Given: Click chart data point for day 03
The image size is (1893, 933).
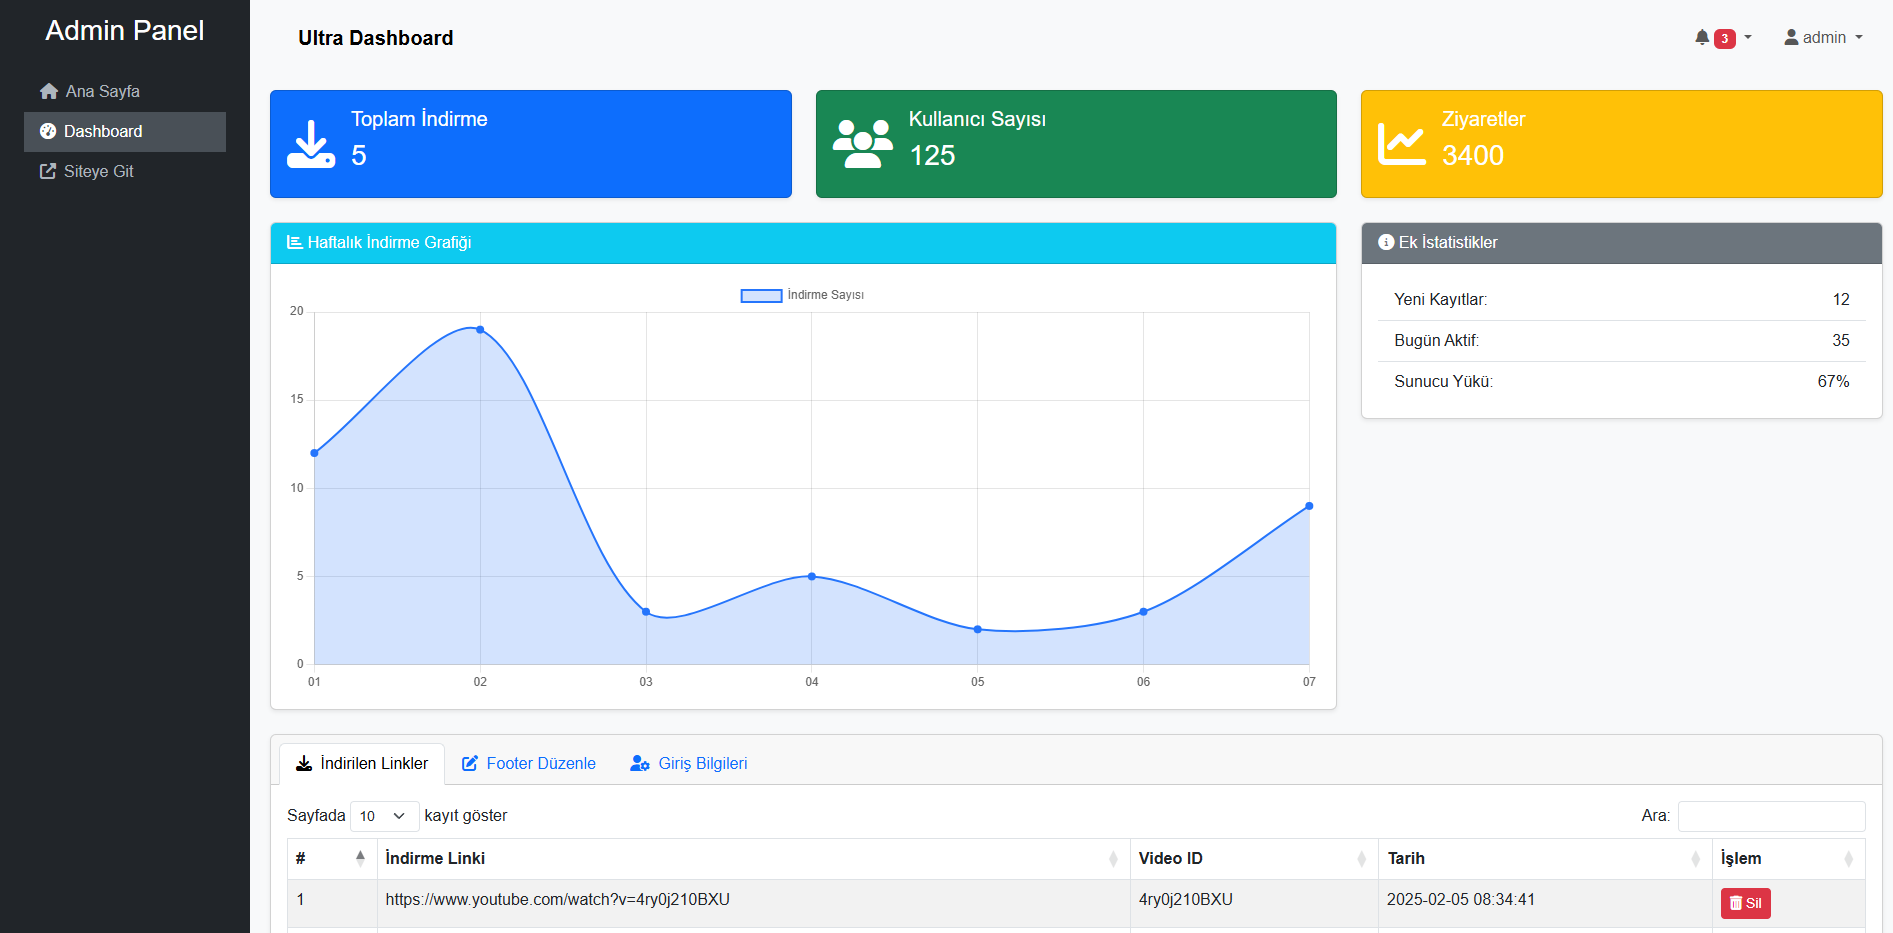Looking at the screenshot, I should [x=646, y=612].
